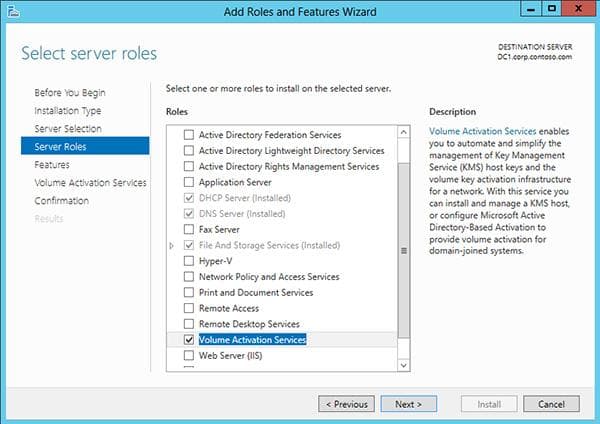Click destination server name DC1.corp.contoso.com

click(535, 57)
